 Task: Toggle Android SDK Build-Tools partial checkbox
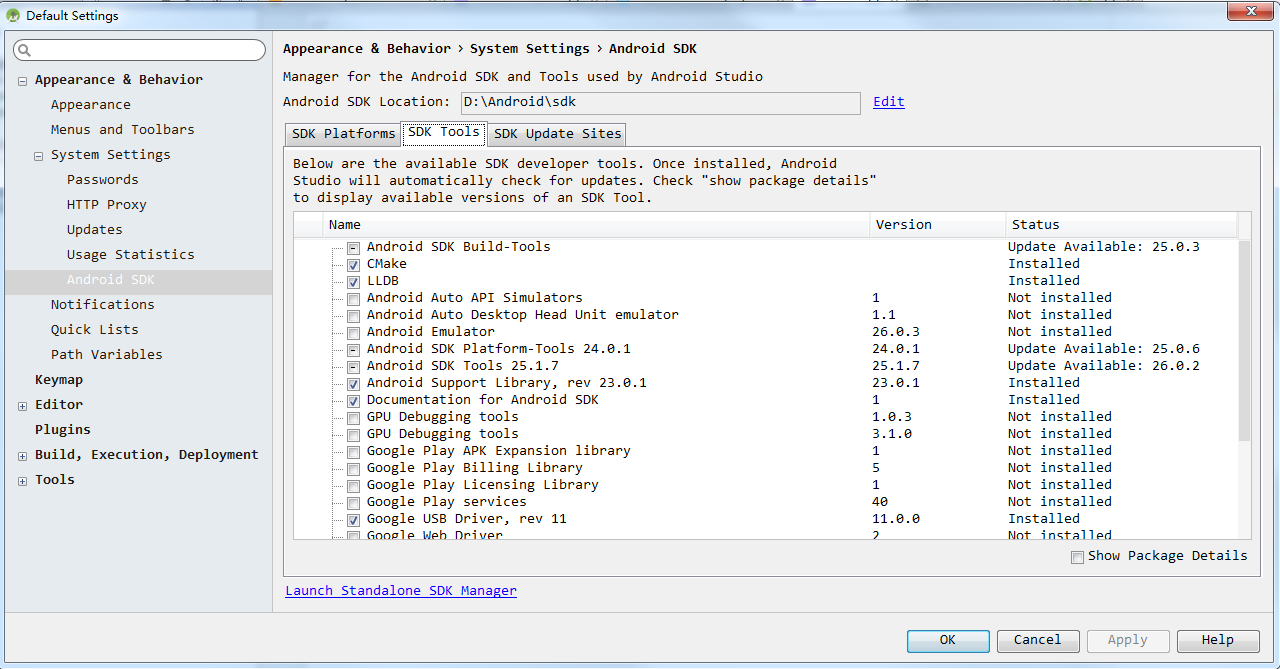[x=353, y=248]
